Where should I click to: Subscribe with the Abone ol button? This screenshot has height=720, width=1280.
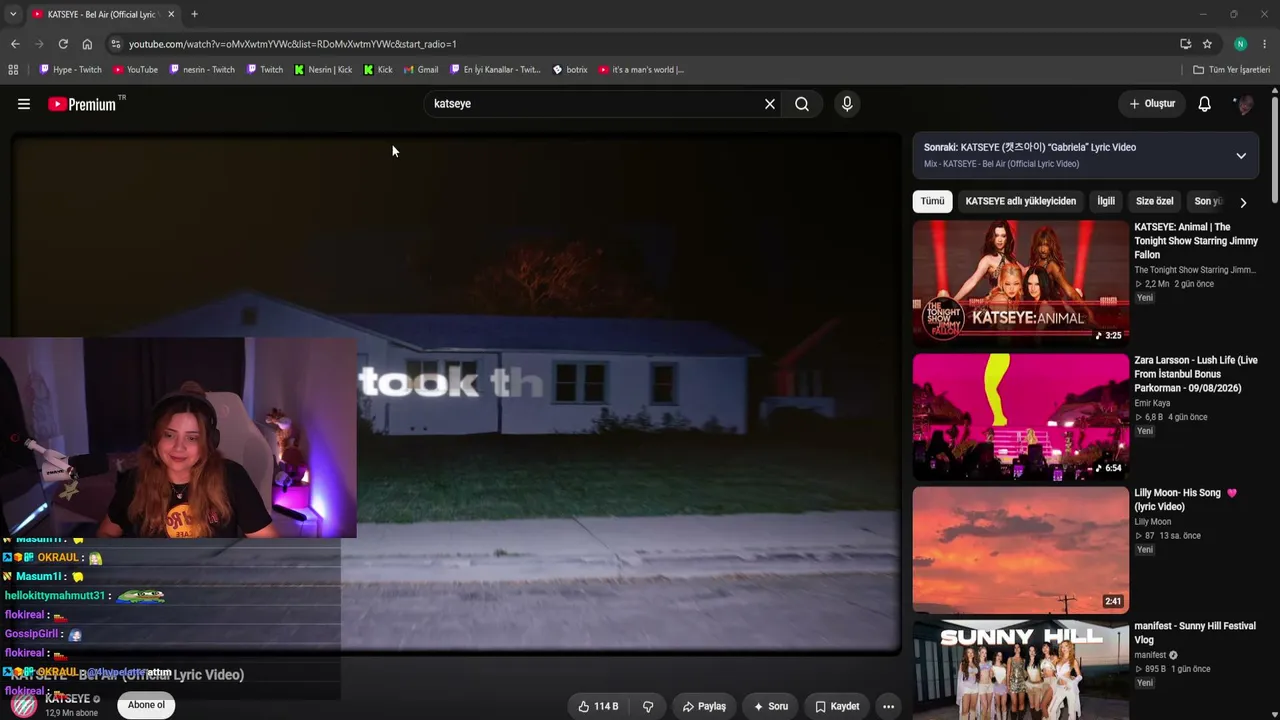pyautogui.click(x=146, y=705)
